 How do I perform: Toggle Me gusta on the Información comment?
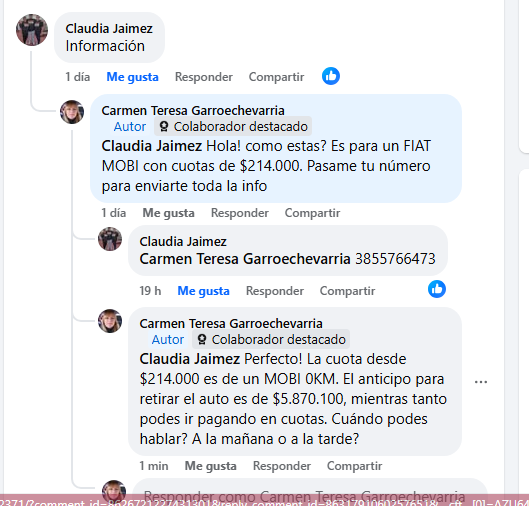[x=132, y=77]
